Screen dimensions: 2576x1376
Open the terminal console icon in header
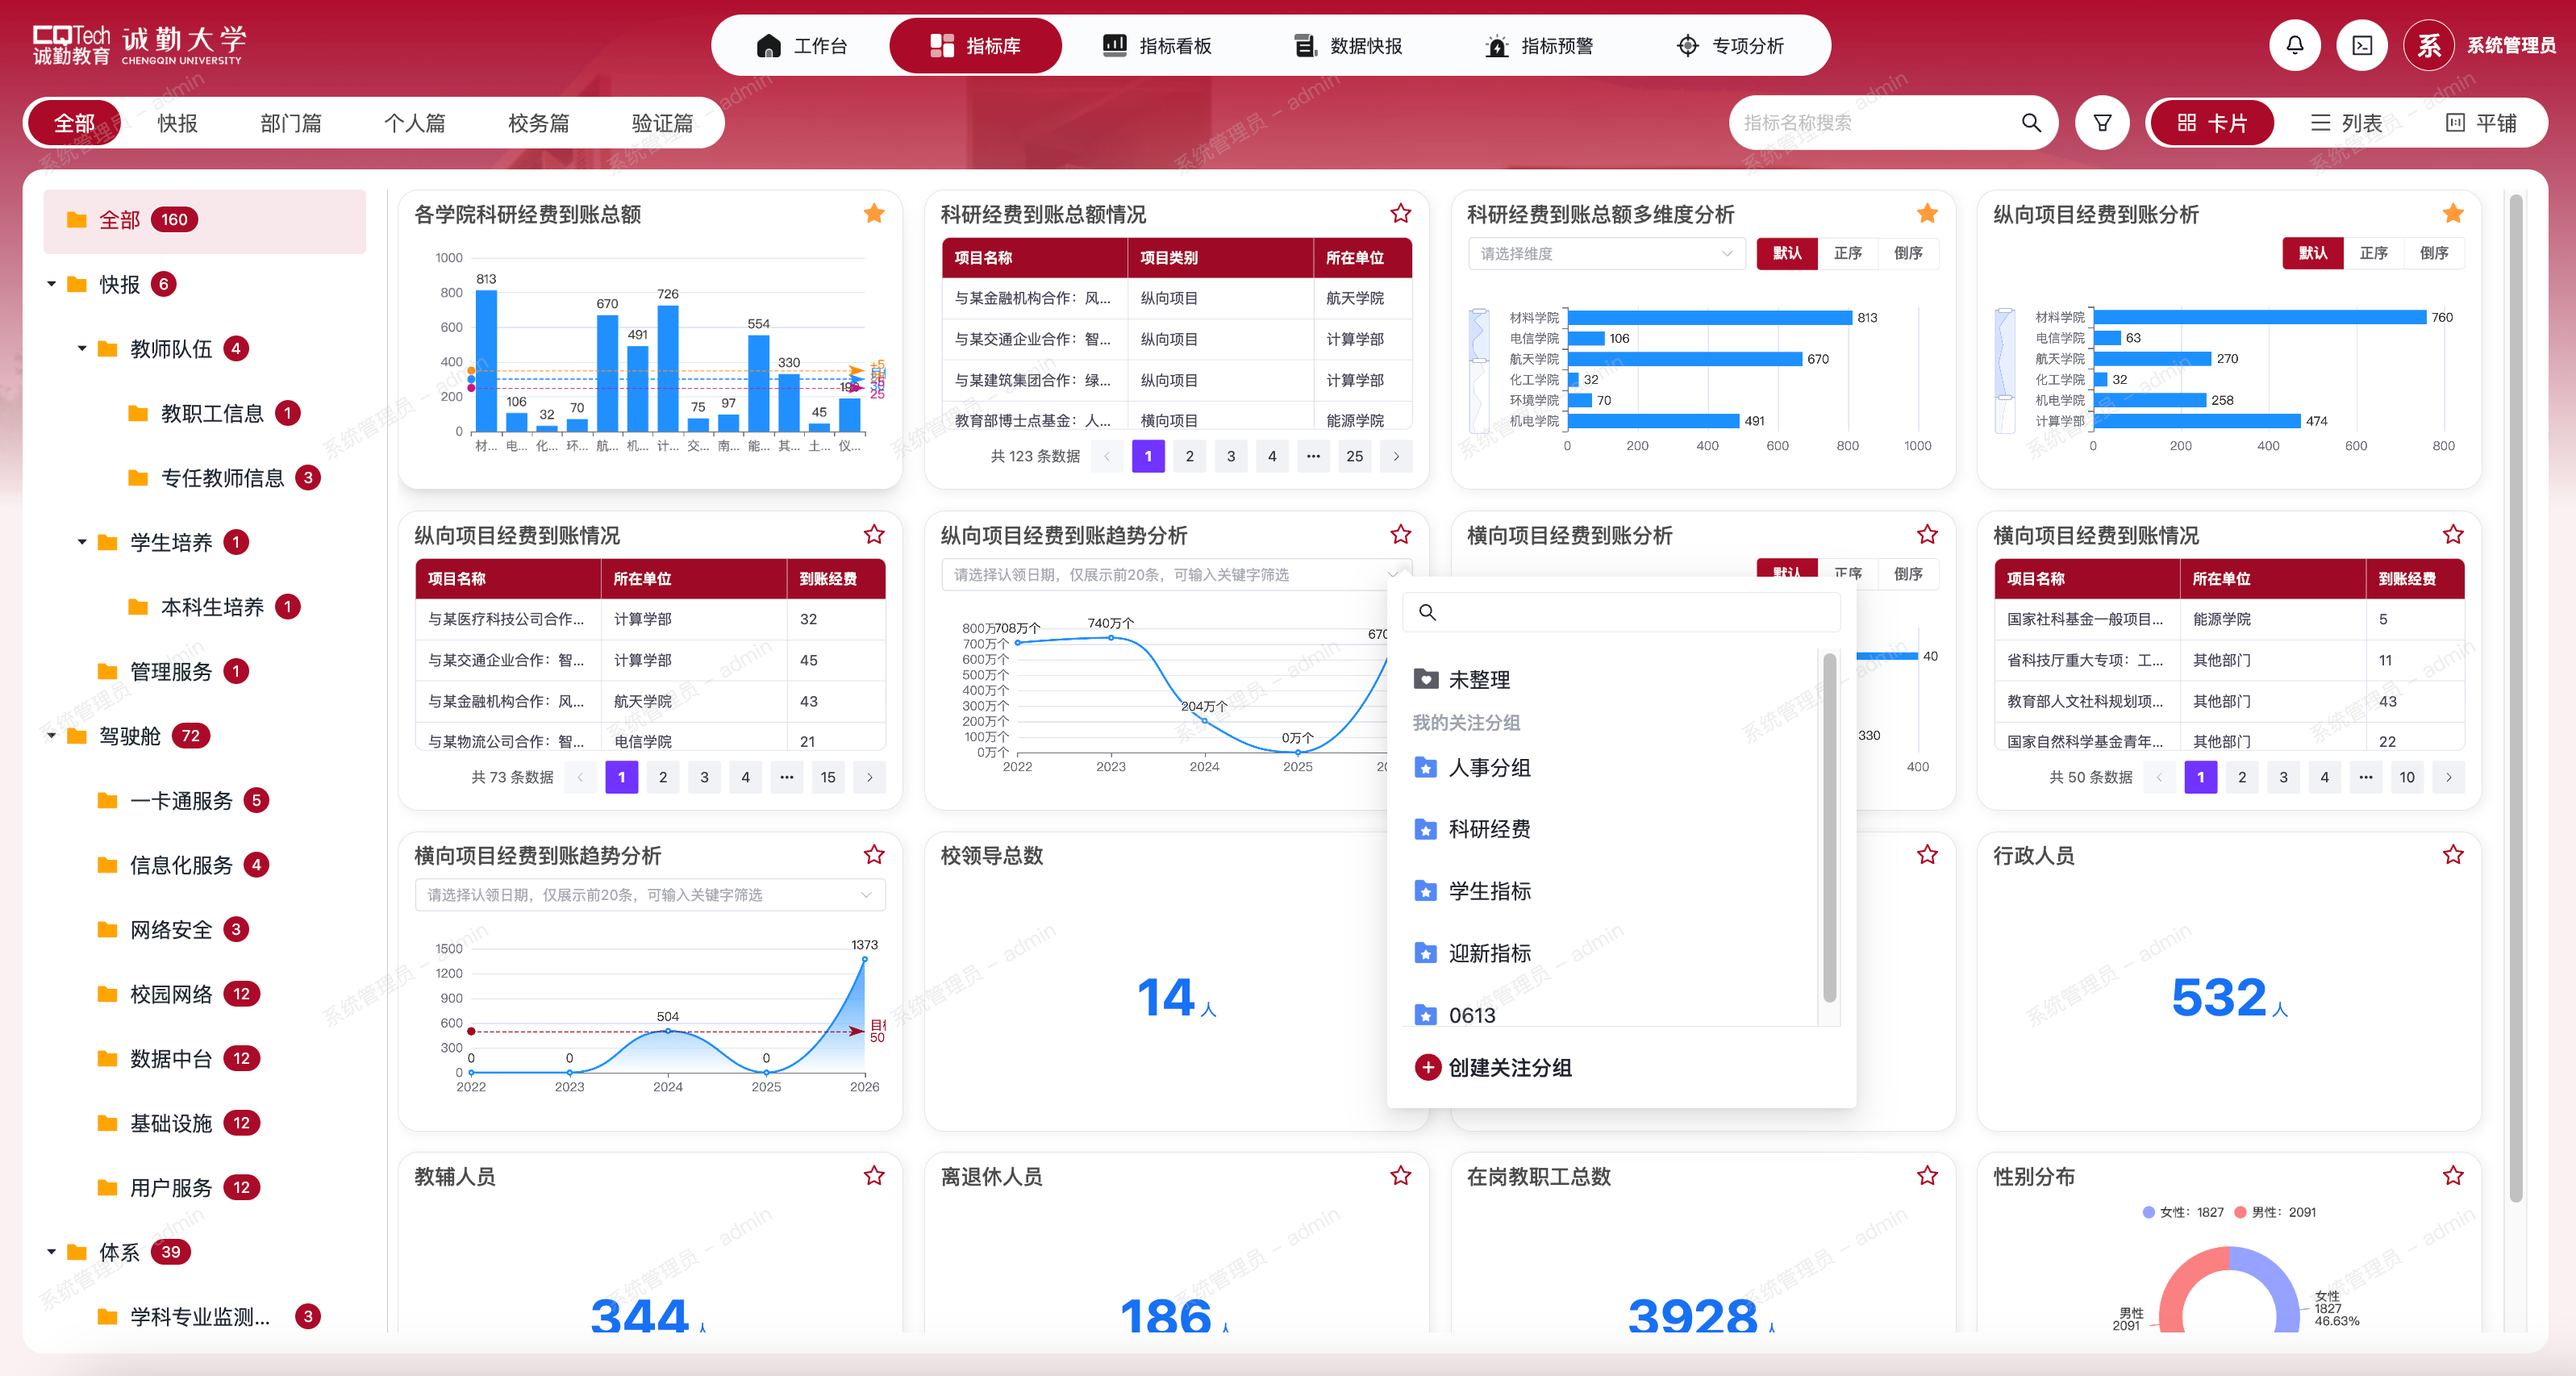point(2362,45)
